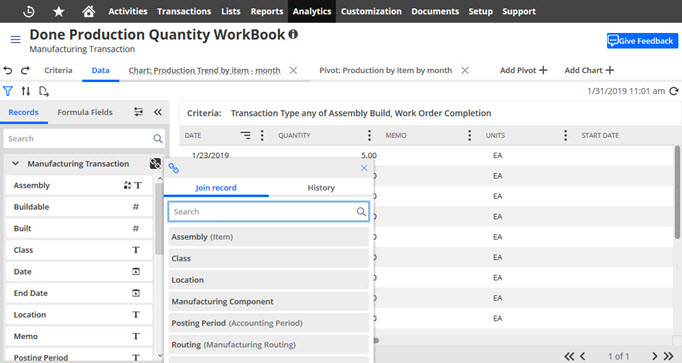
Task: Switch to the History tab in popup
Action: point(321,188)
